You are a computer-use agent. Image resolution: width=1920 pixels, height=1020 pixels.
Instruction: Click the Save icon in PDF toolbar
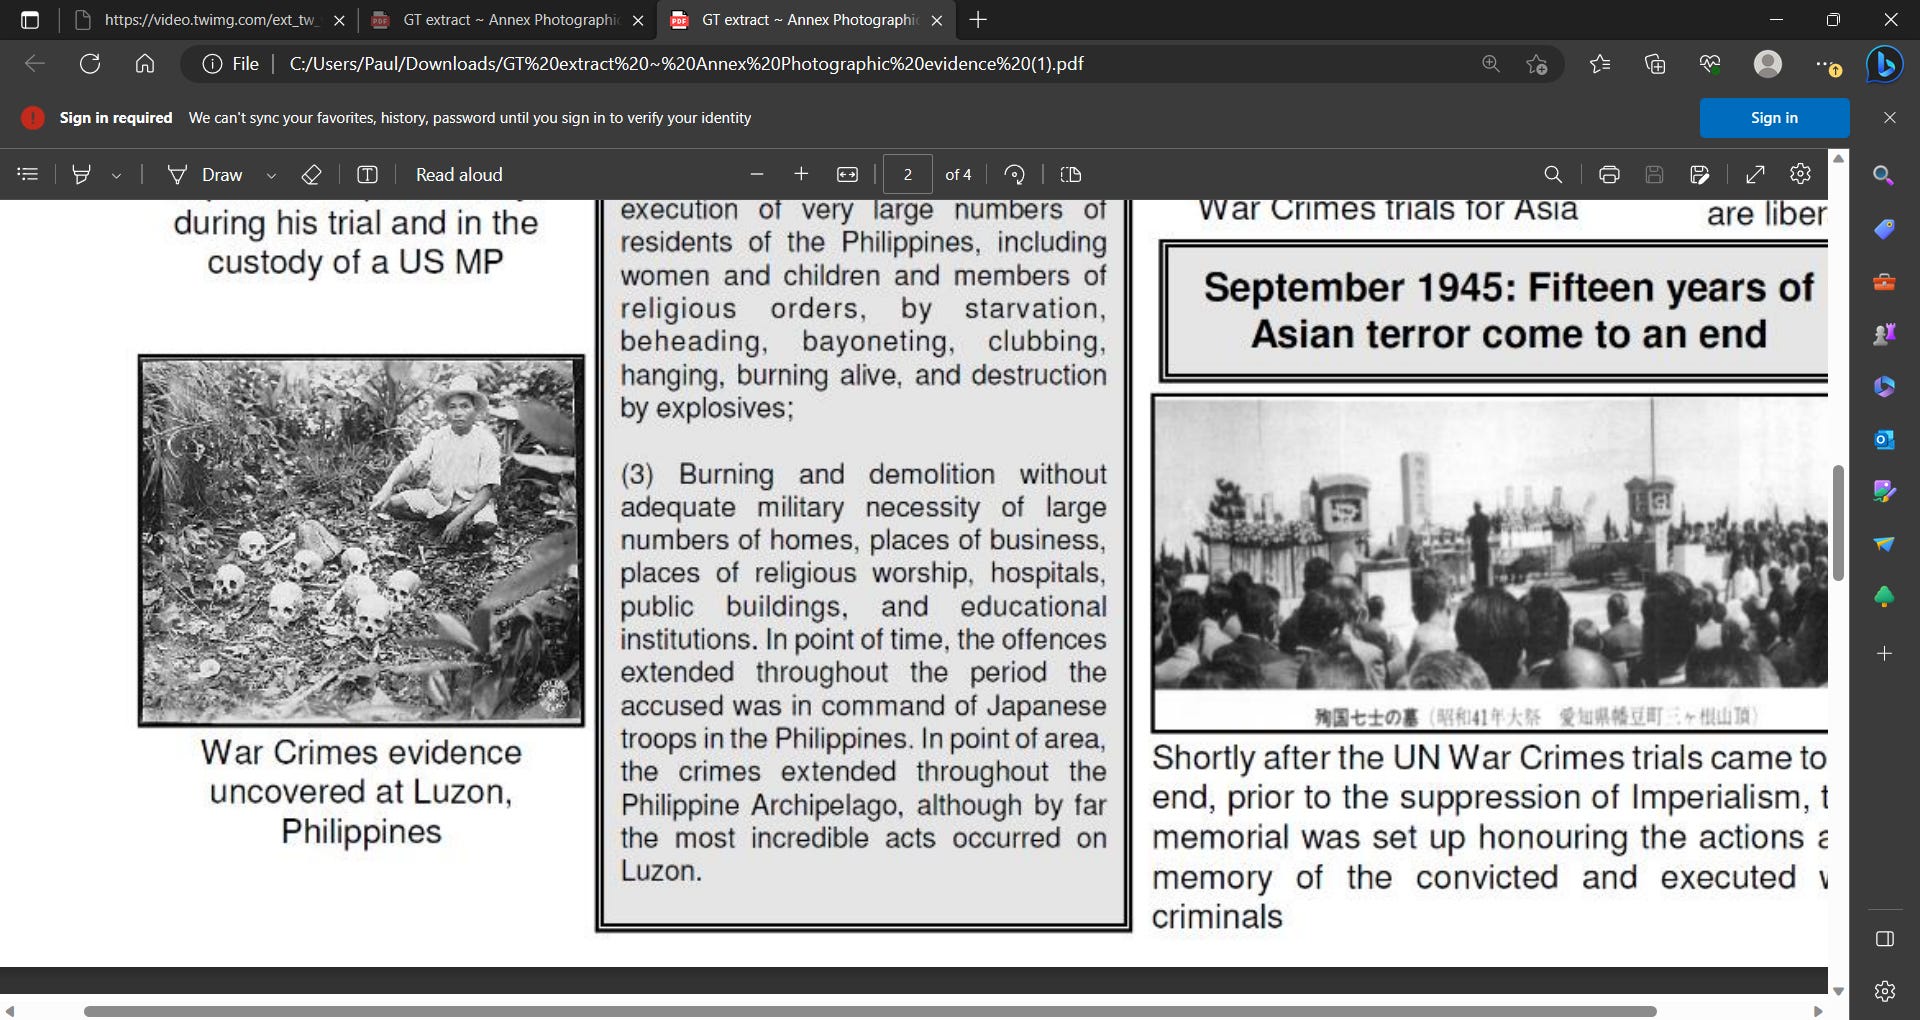click(x=1654, y=174)
